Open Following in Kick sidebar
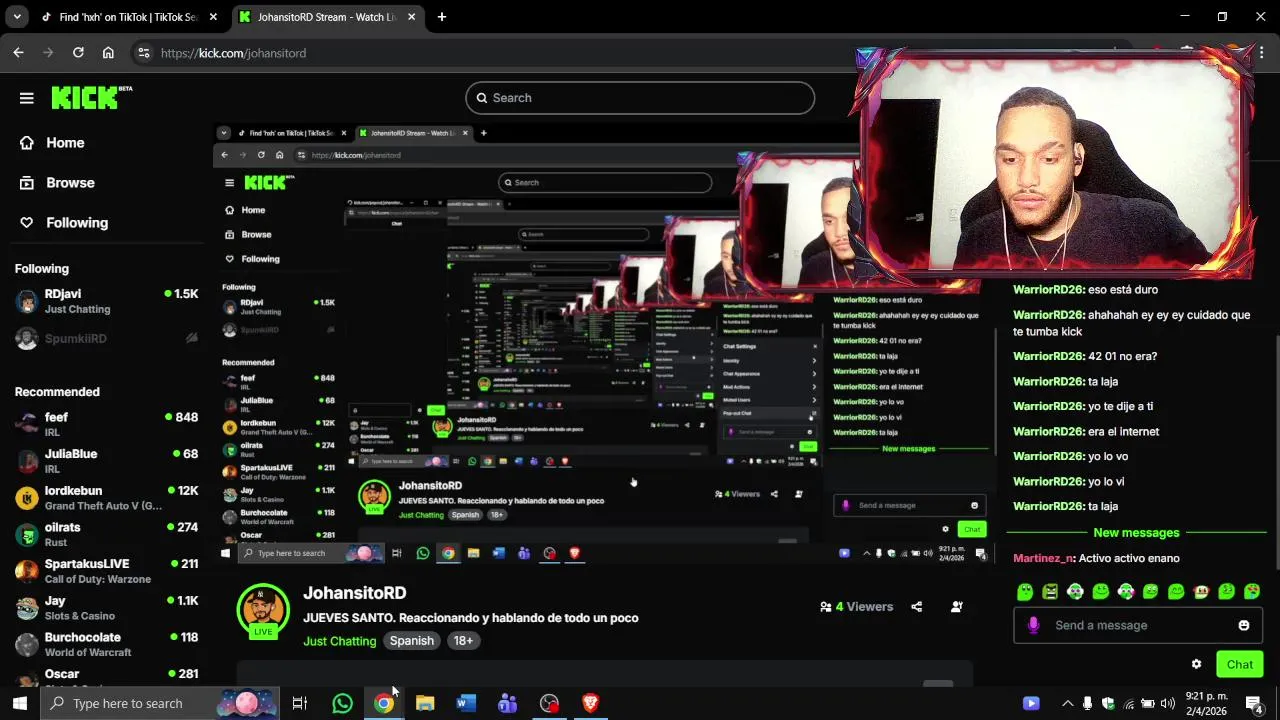The height and width of the screenshot is (720, 1280). pos(64,223)
